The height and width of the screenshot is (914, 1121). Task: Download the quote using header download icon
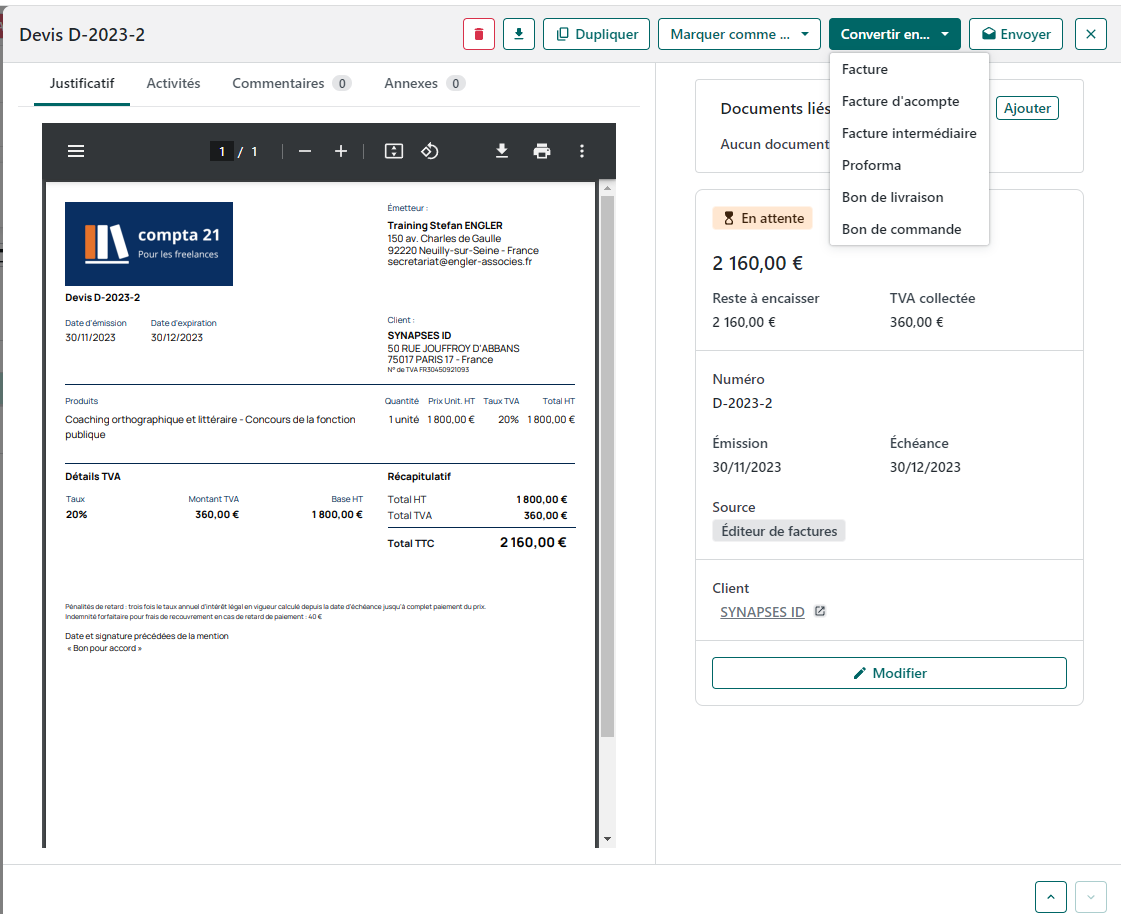click(519, 34)
